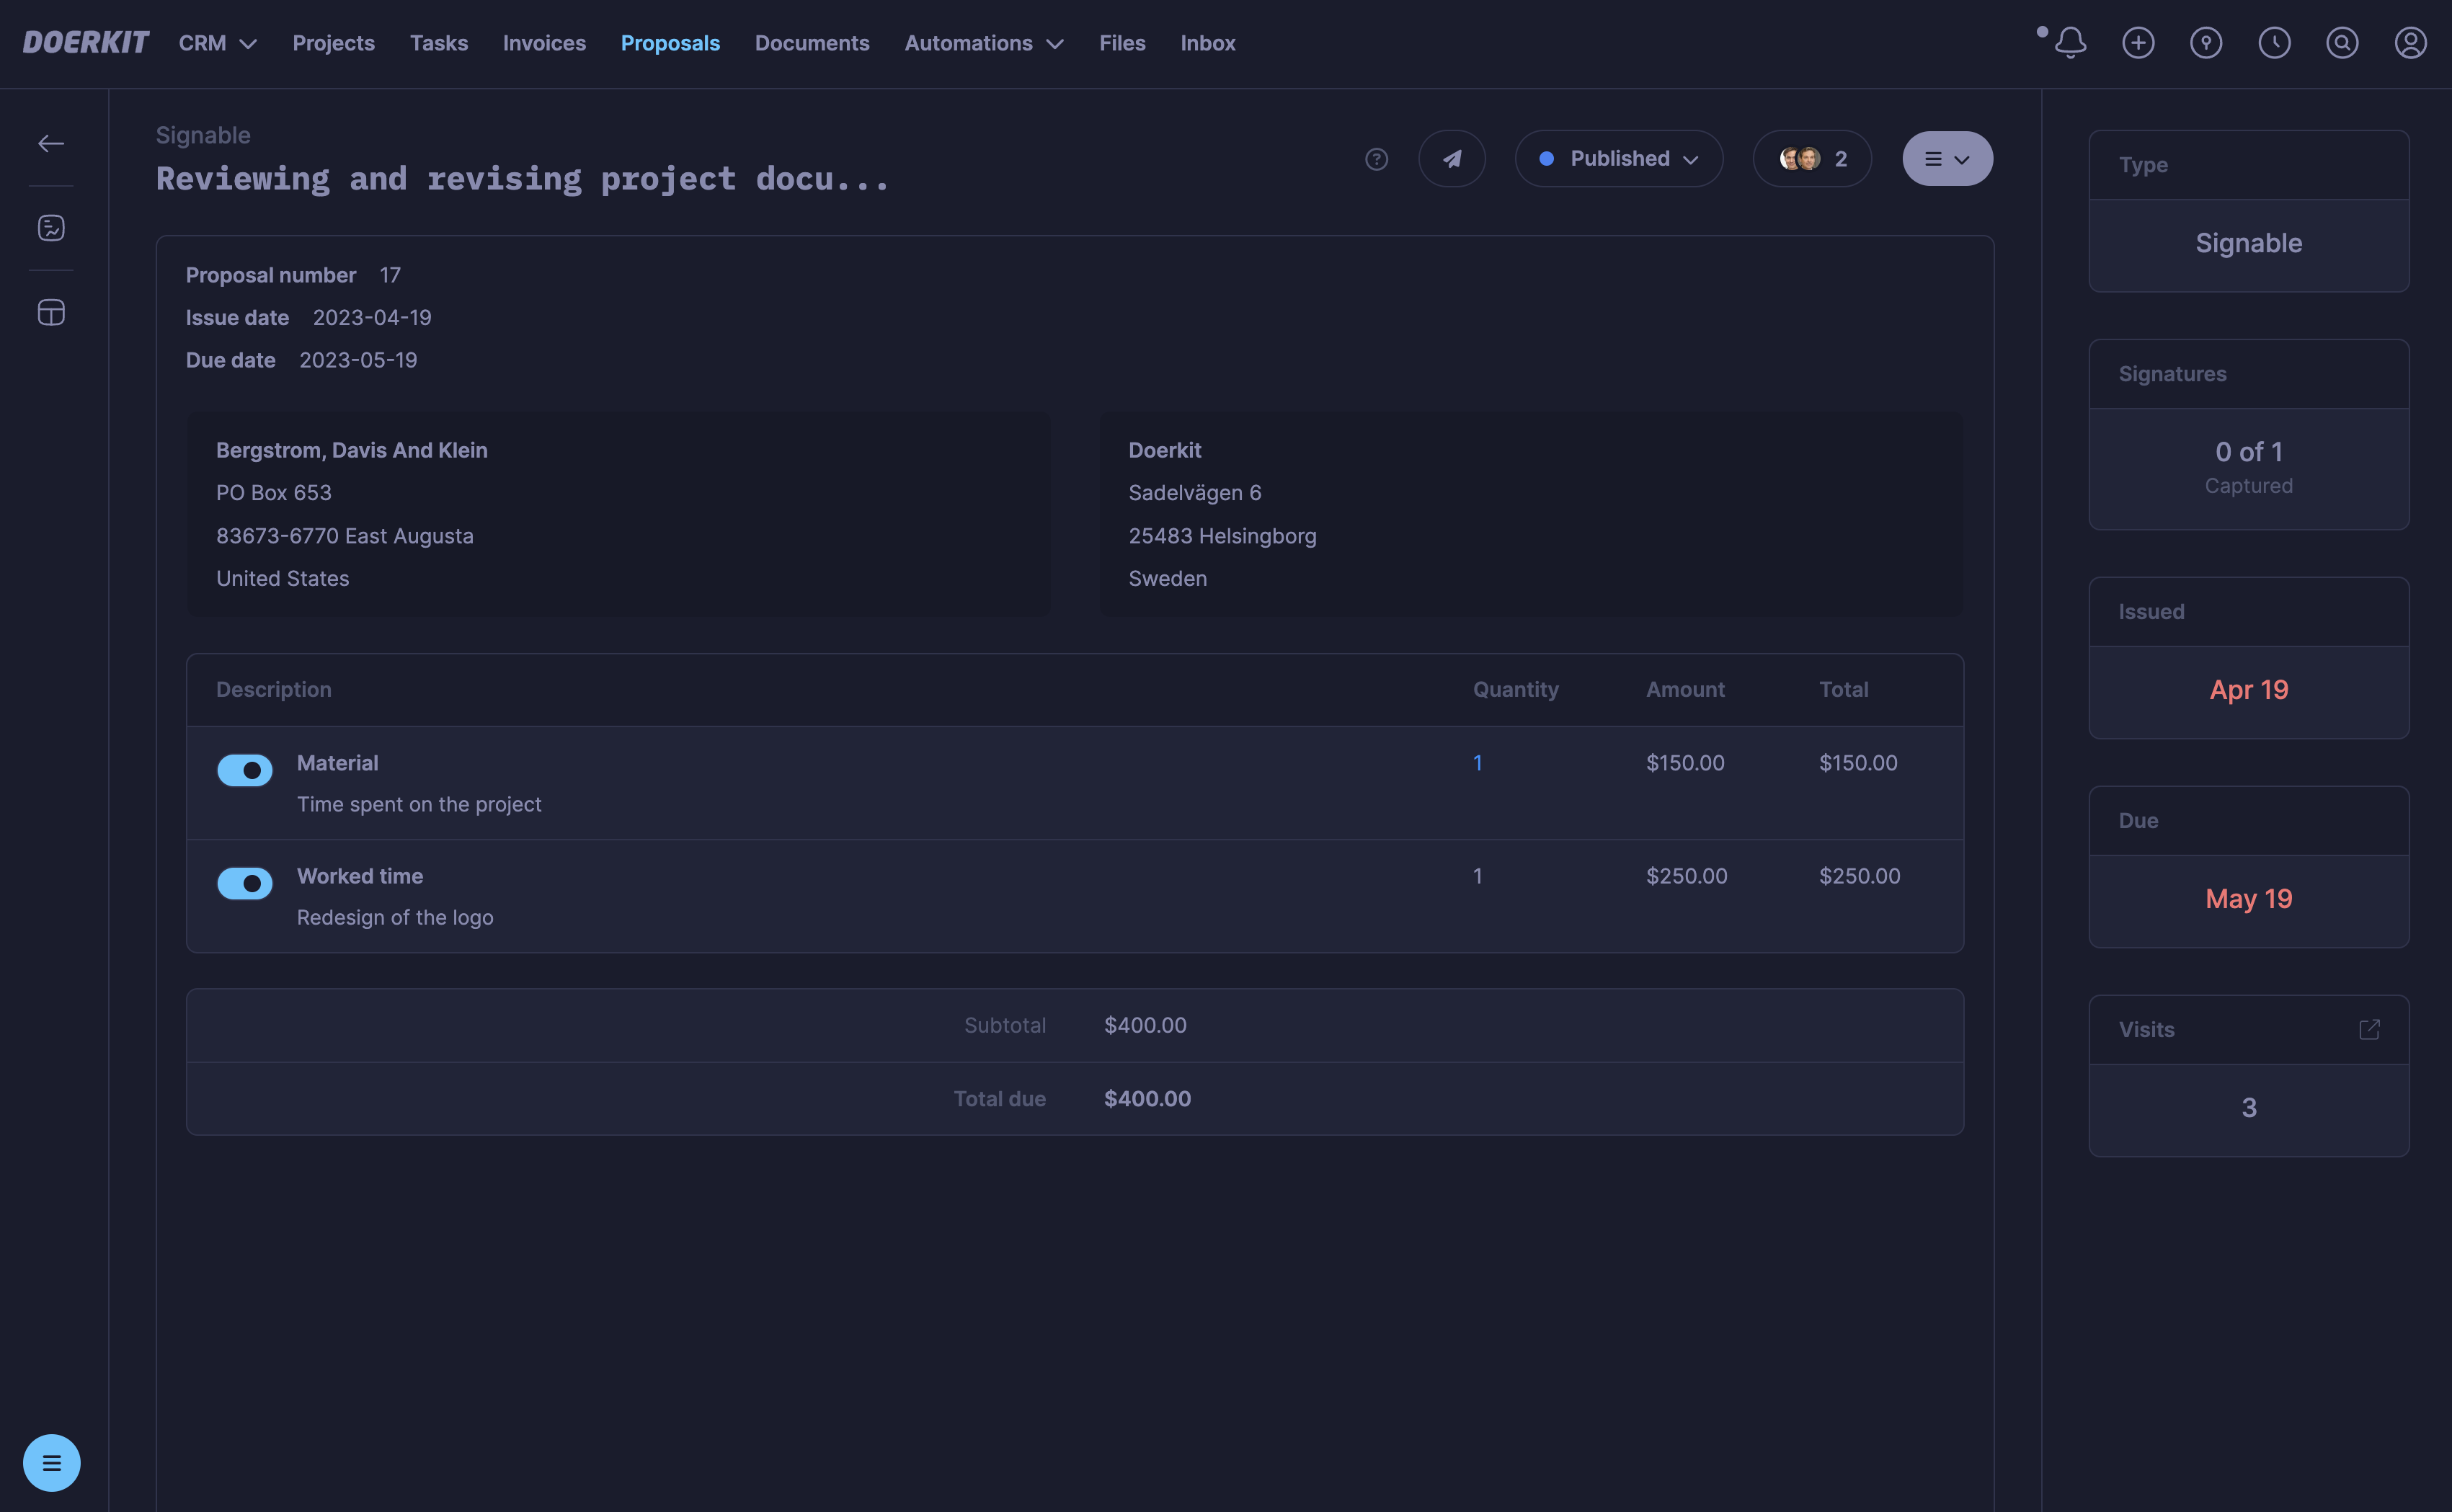Viewport: 2452px width, 1512px height.
Task: Open the layout template sidebar icon
Action: click(51, 313)
